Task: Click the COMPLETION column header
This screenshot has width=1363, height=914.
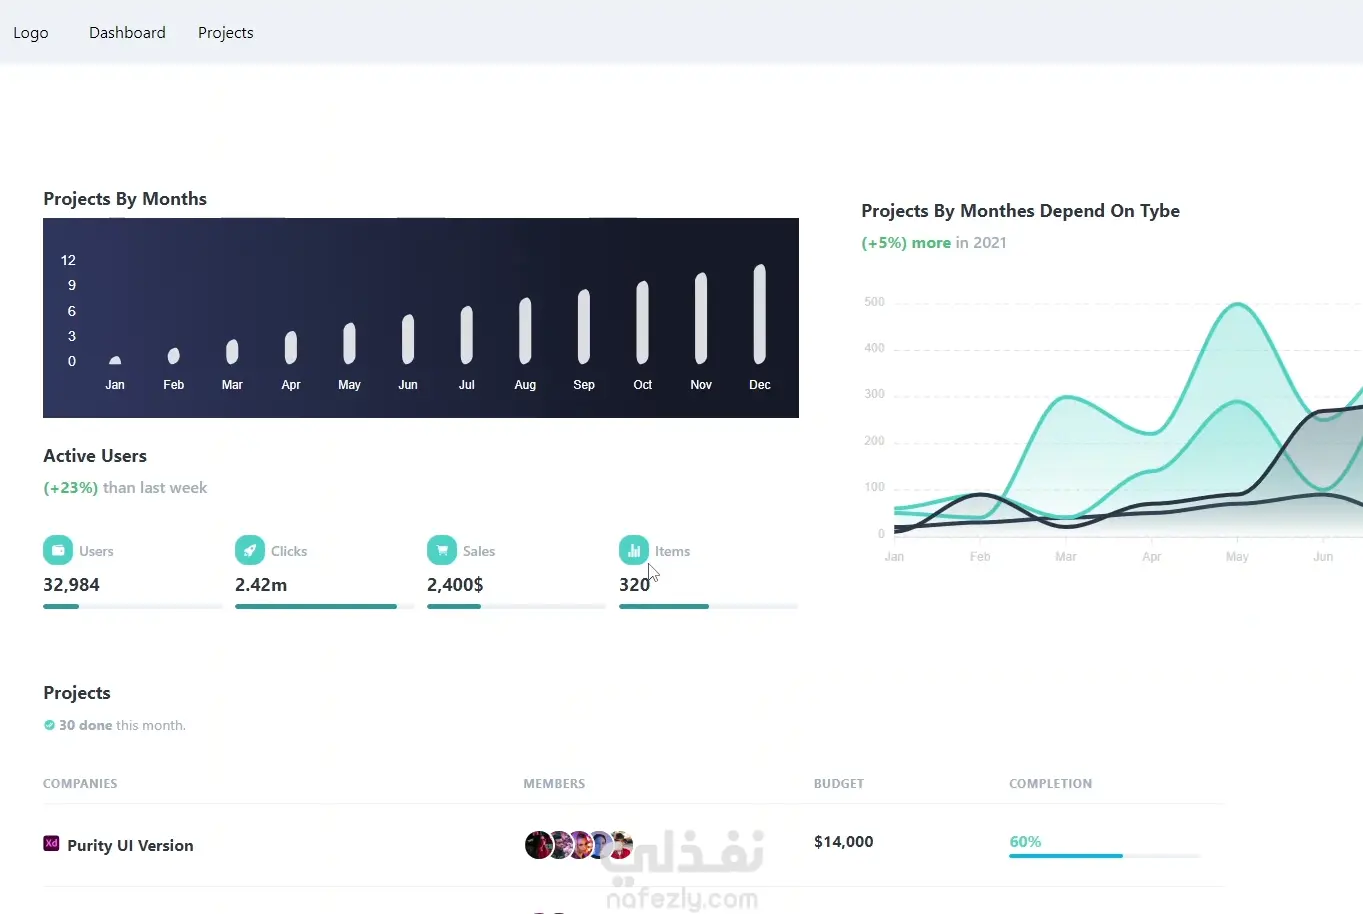Action: click(1050, 784)
